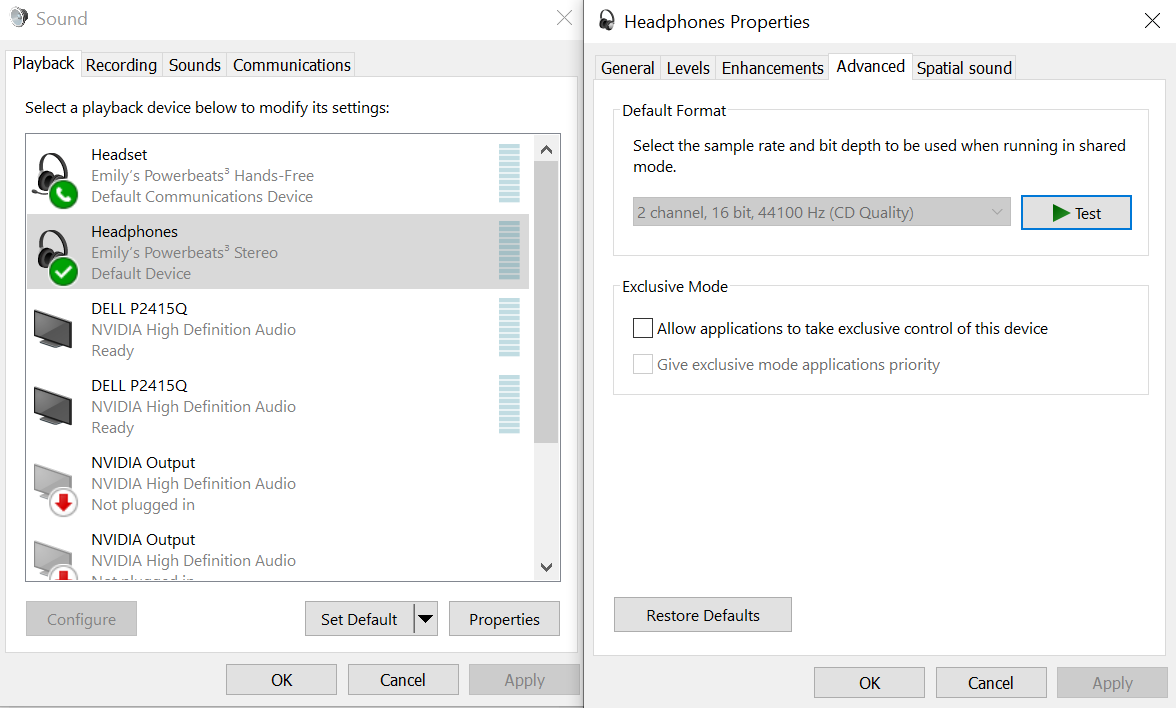Switch to the Recording tab
Image resolution: width=1176 pixels, height=708 pixels.
click(x=121, y=65)
